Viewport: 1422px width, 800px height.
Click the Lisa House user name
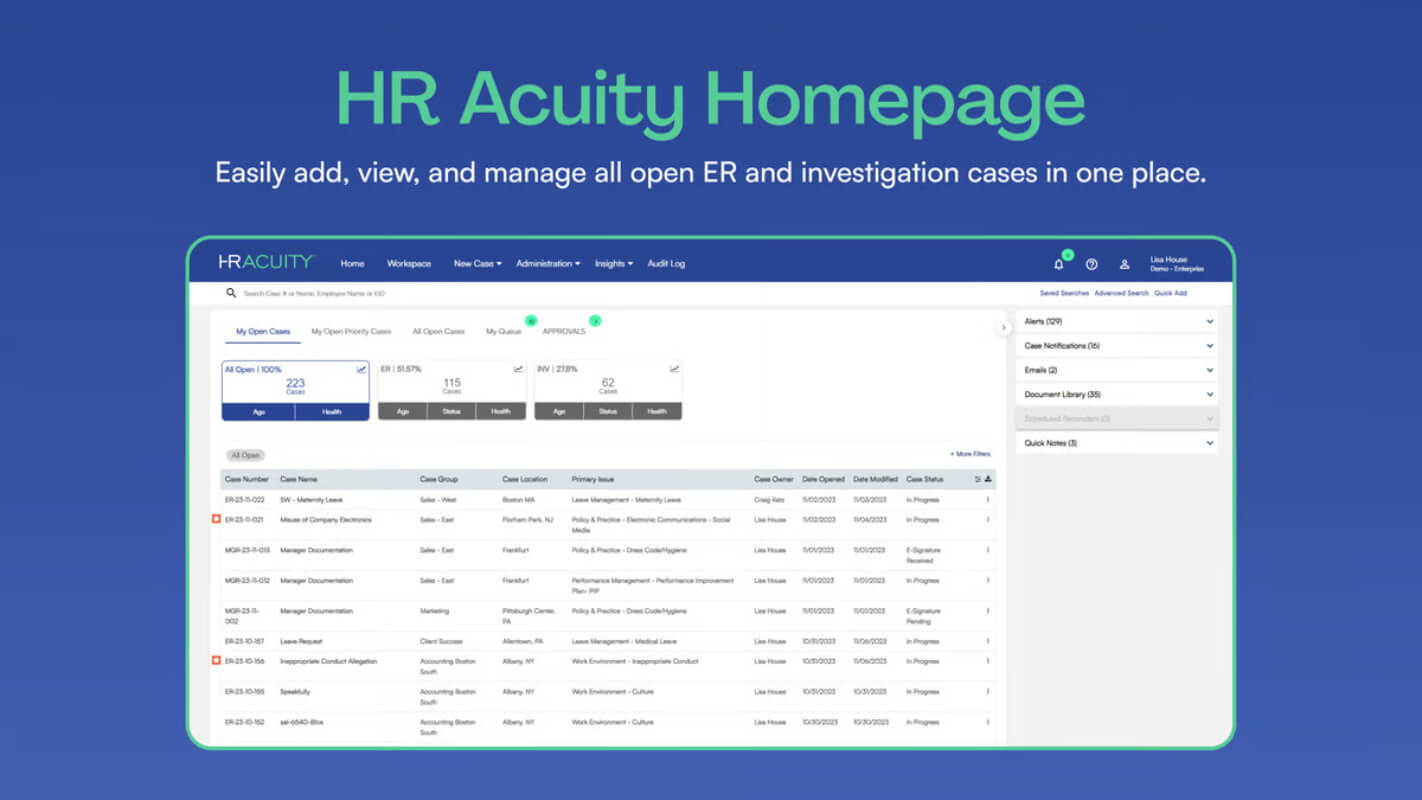pos(1169,259)
